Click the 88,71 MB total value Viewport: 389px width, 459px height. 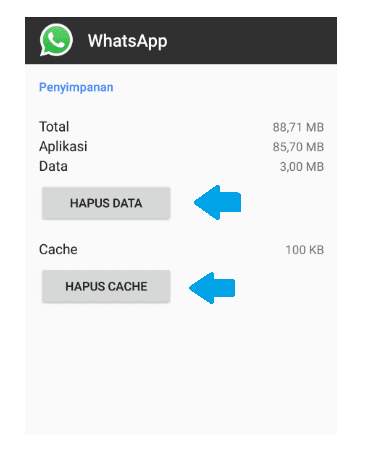tap(298, 127)
